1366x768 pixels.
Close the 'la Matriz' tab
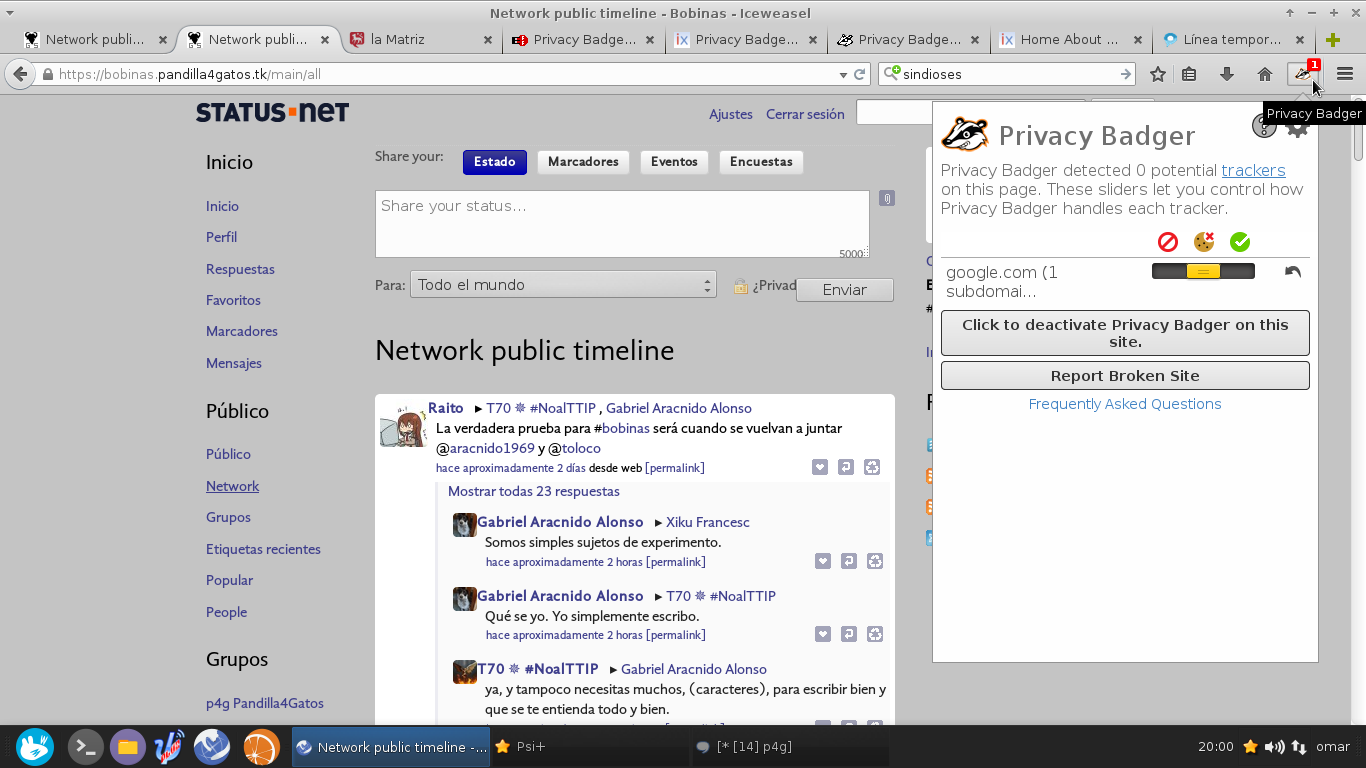[x=488, y=40]
